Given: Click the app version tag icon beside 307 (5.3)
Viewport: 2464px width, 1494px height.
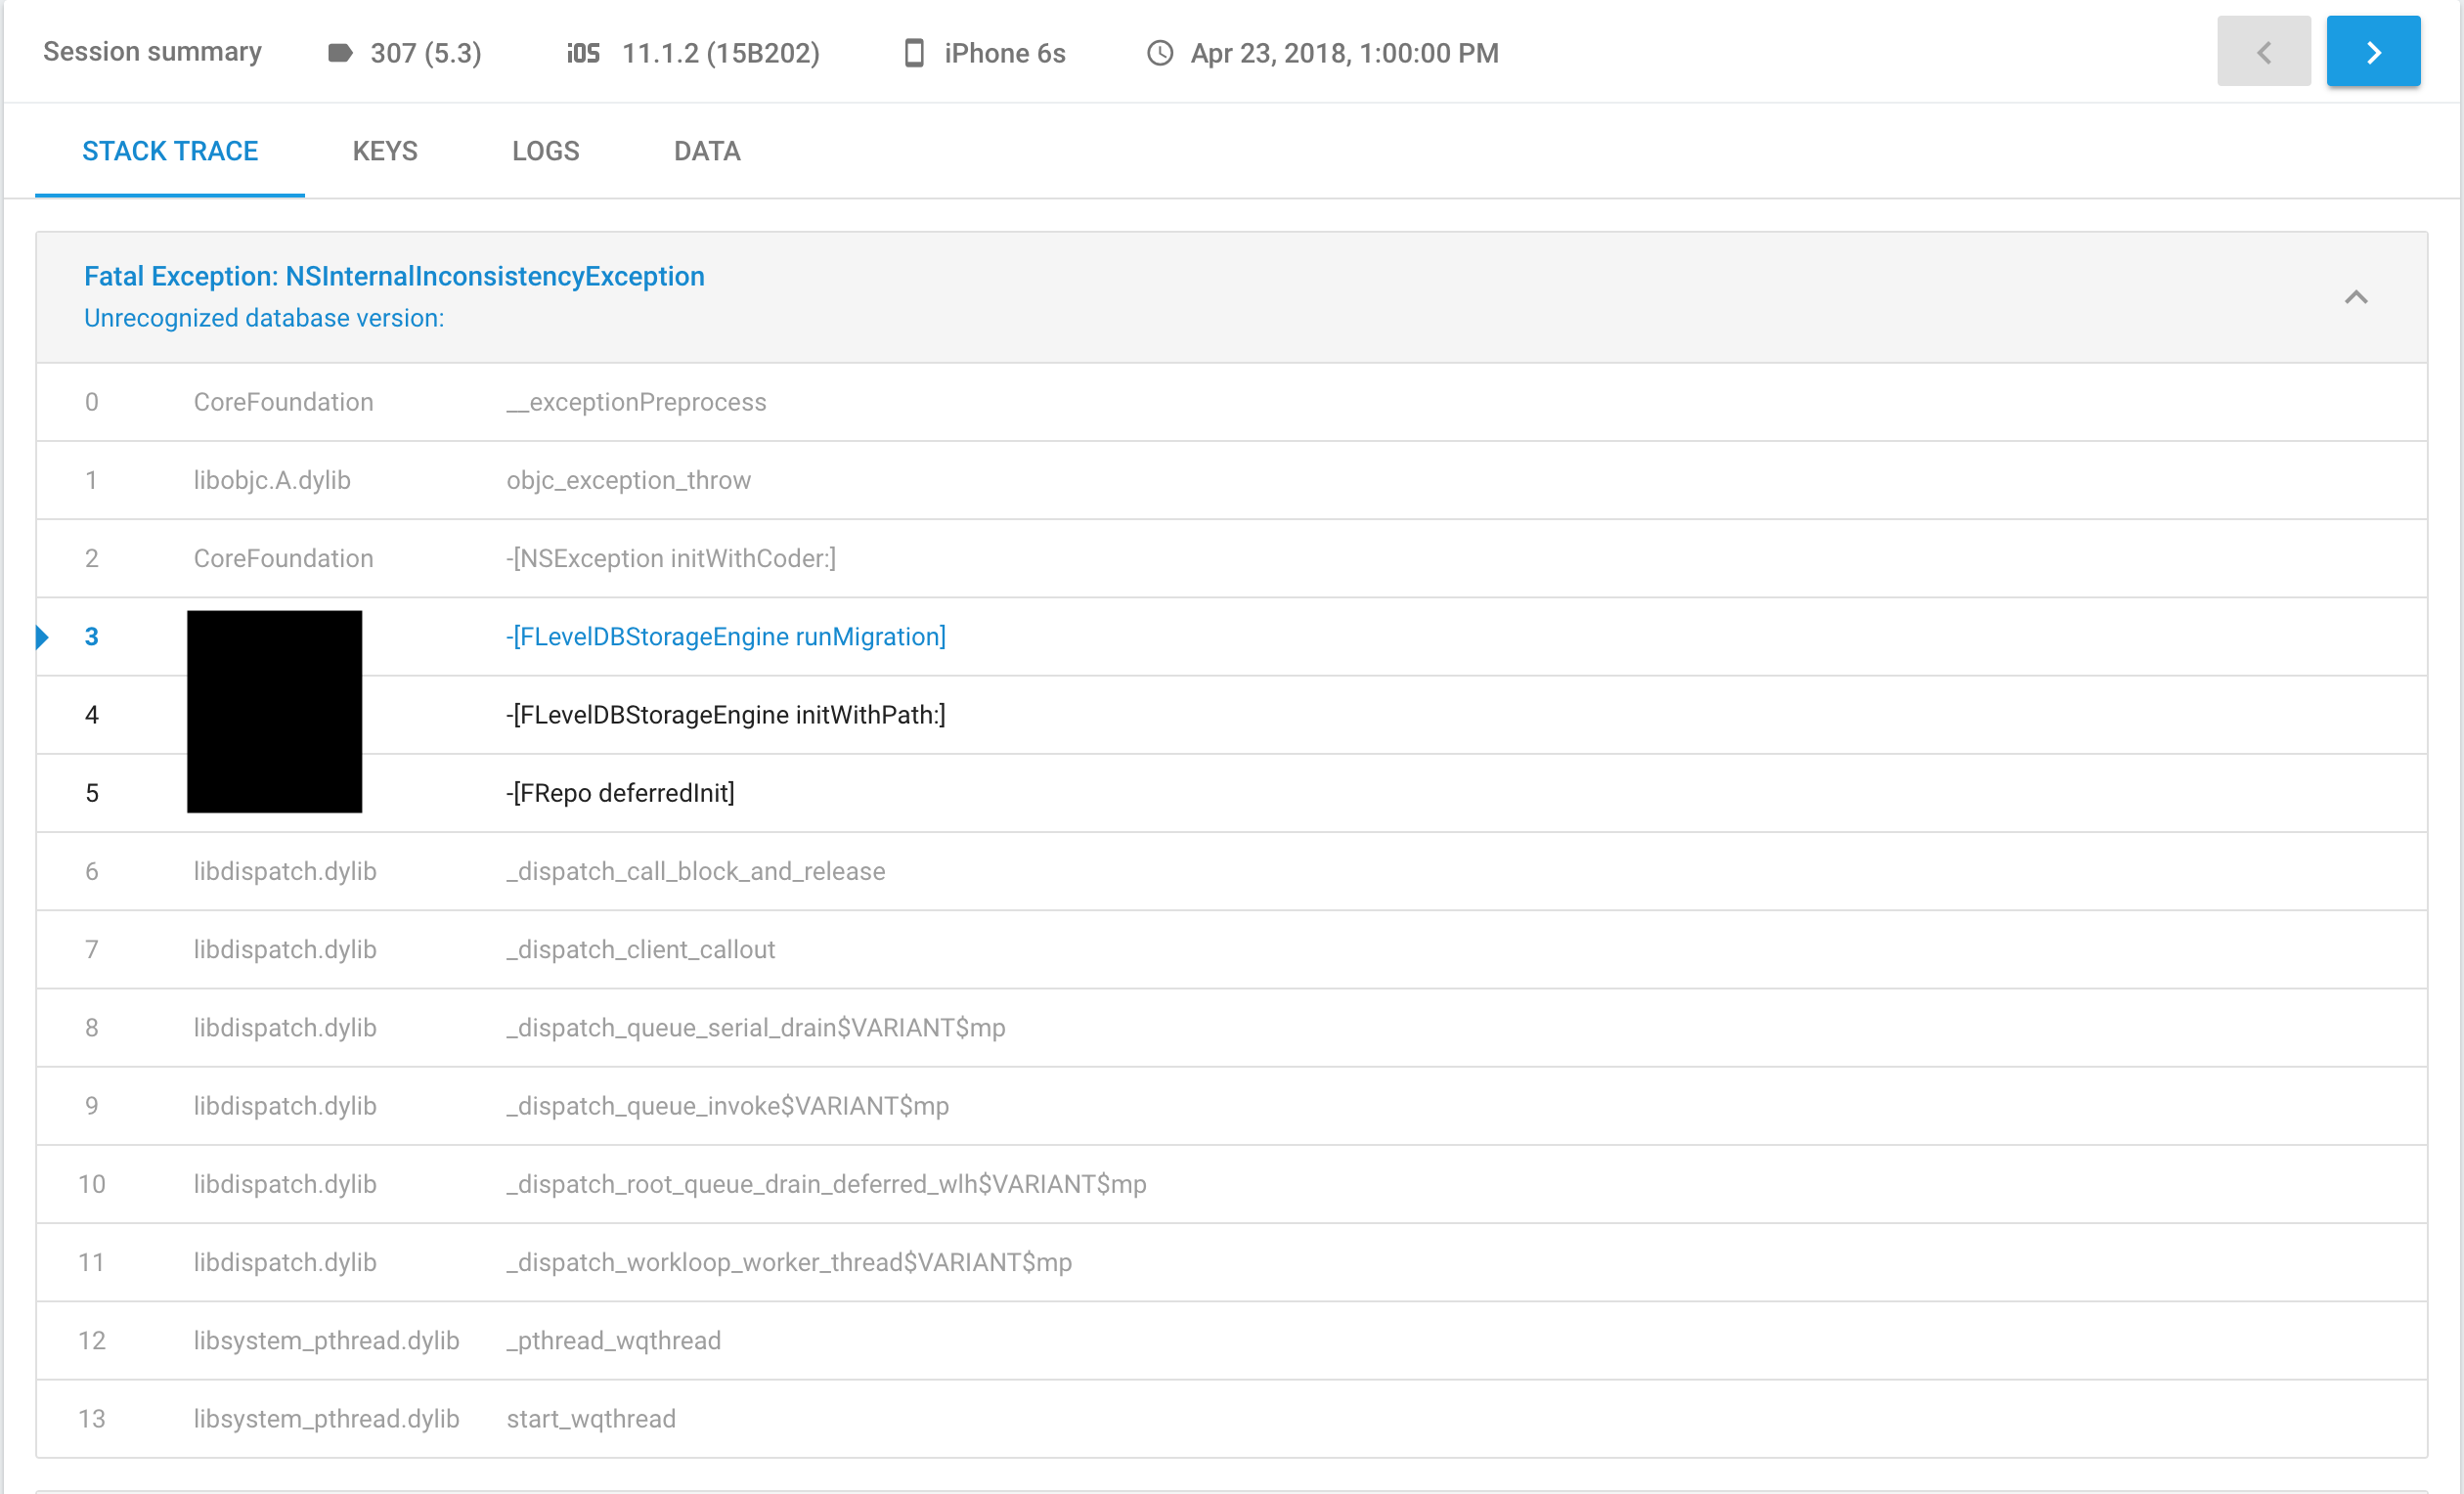Looking at the screenshot, I should point(340,53).
